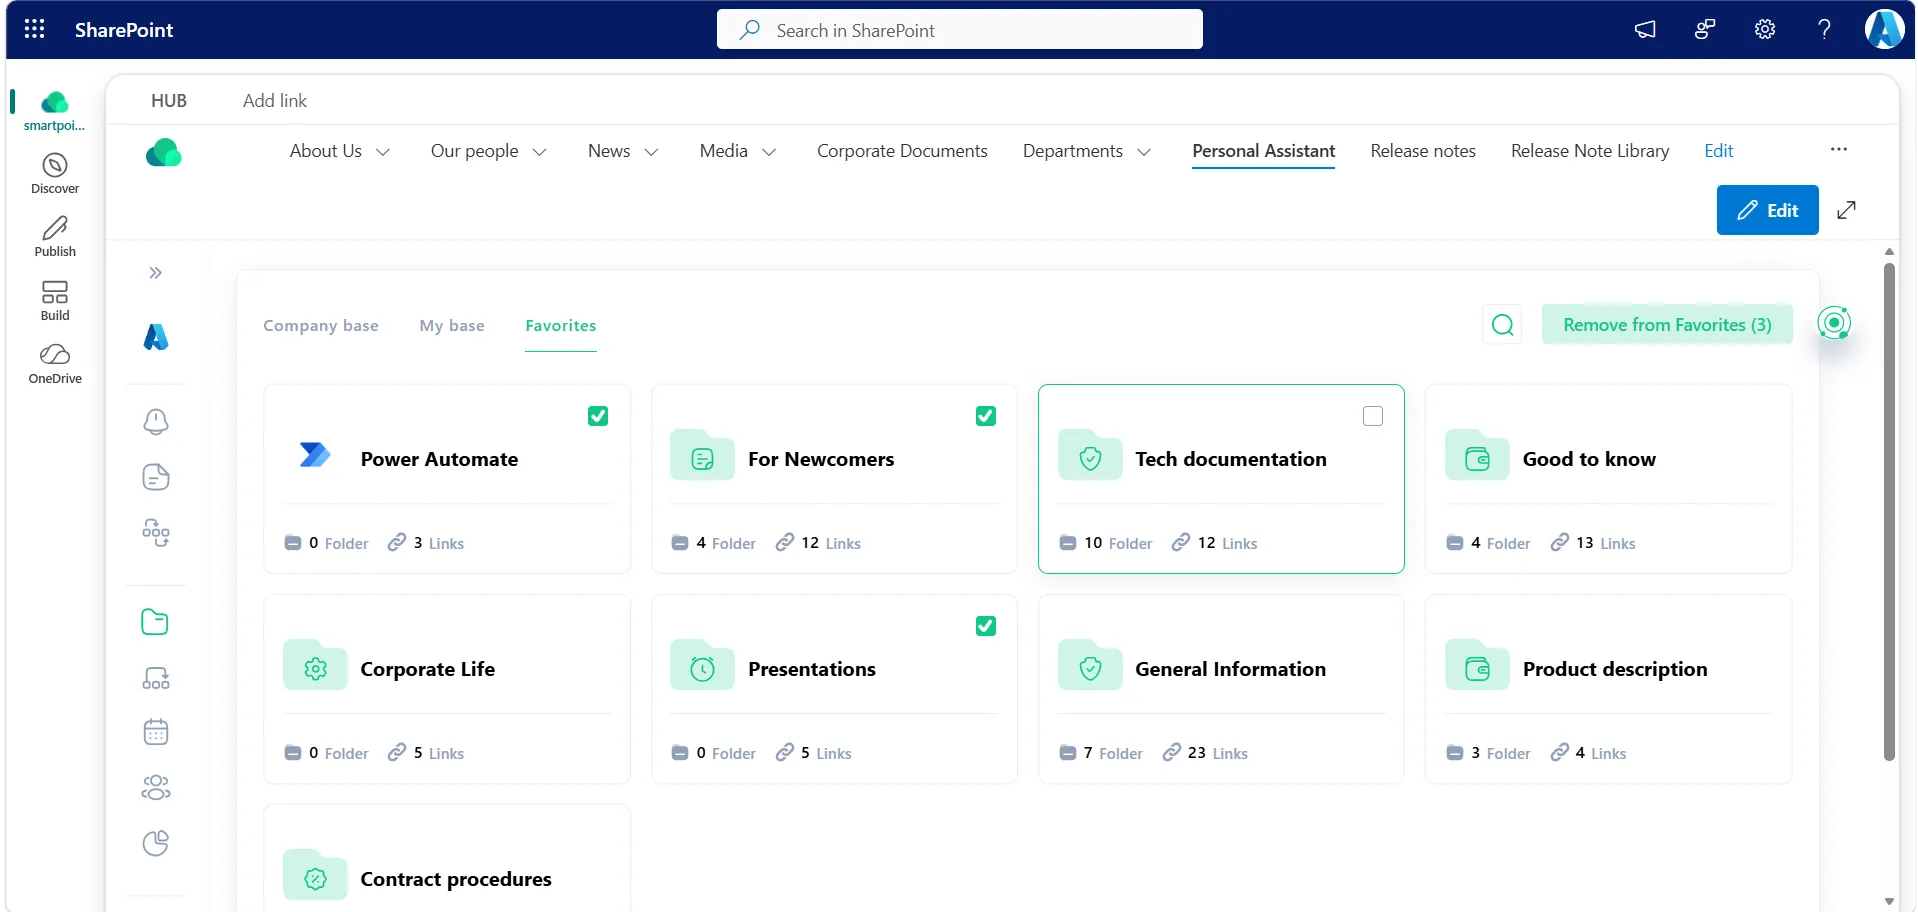Expand the sidebar with double chevron
The image size is (1918, 912).
(x=156, y=273)
